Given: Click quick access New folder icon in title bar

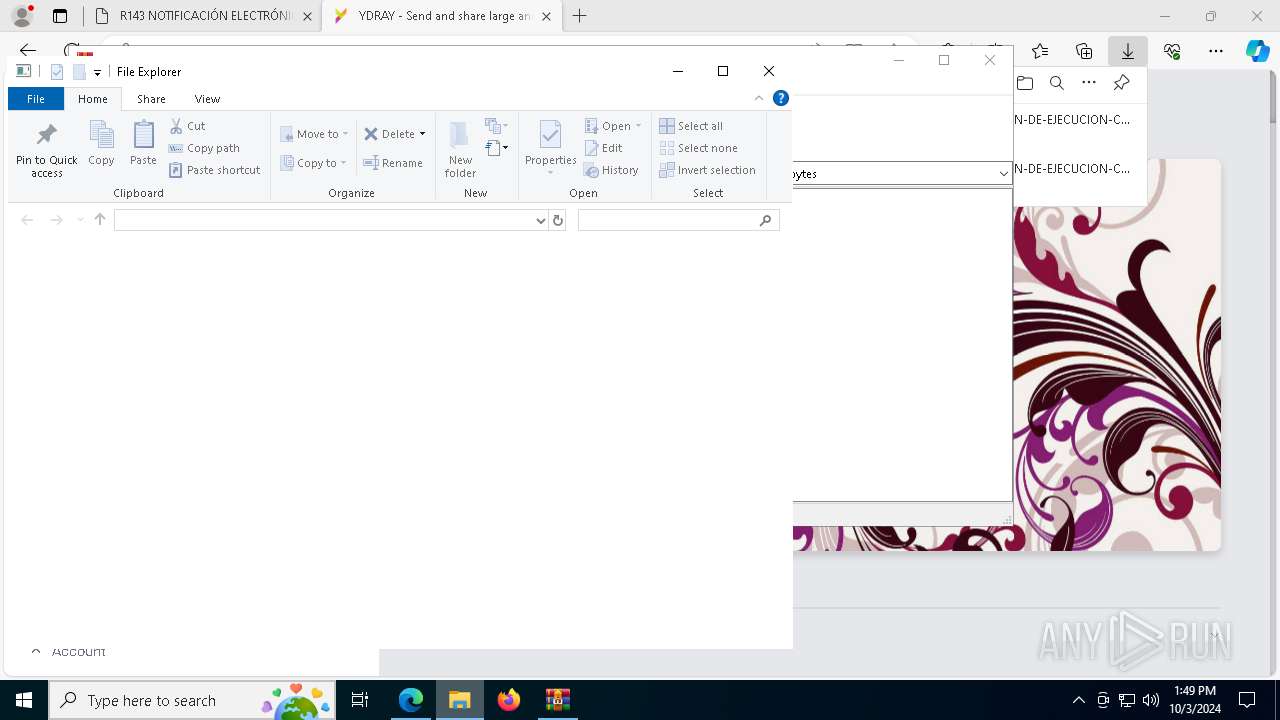Looking at the screenshot, I should coord(79,72).
